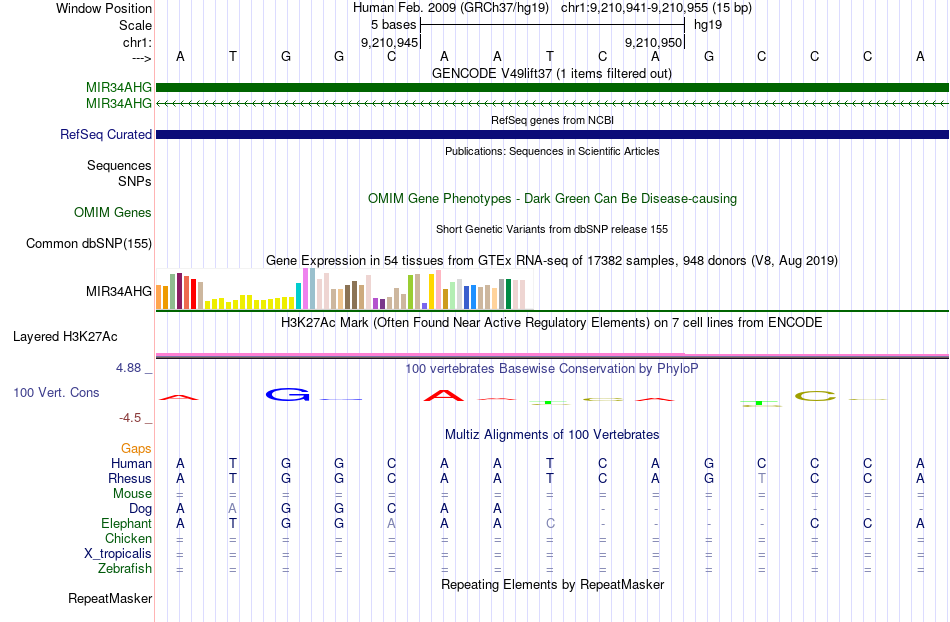This screenshot has width=950, height=622.
Task: Click the 'hg19' label beside the scale bar
Action: pyautogui.click(x=708, y=25)
